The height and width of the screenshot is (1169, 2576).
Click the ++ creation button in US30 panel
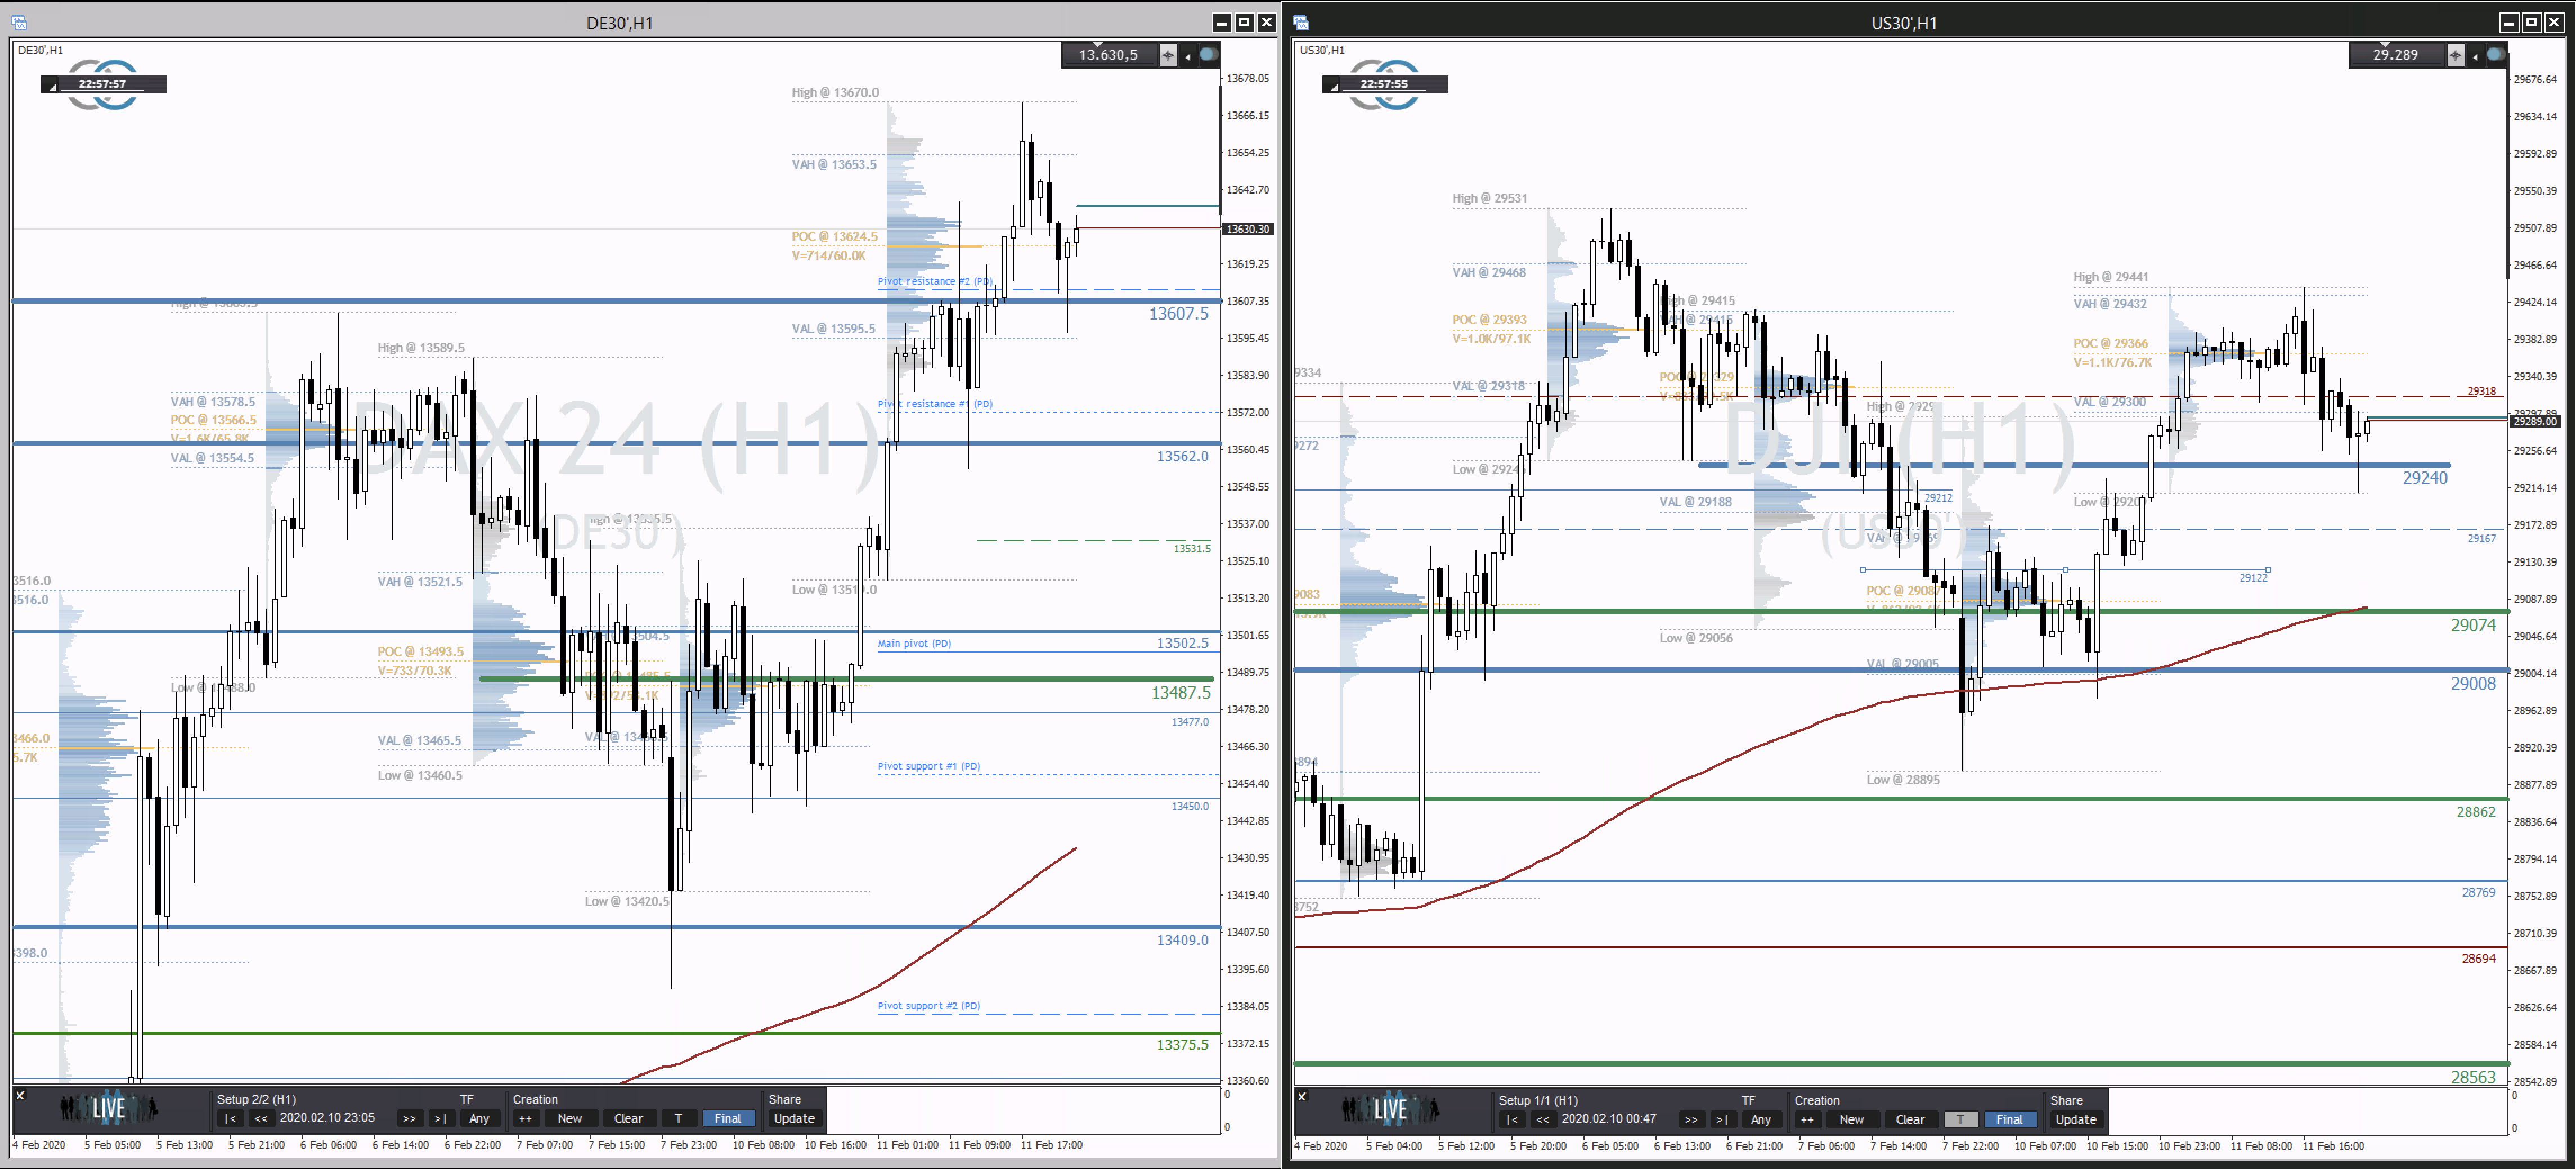coord(1807,1119)
